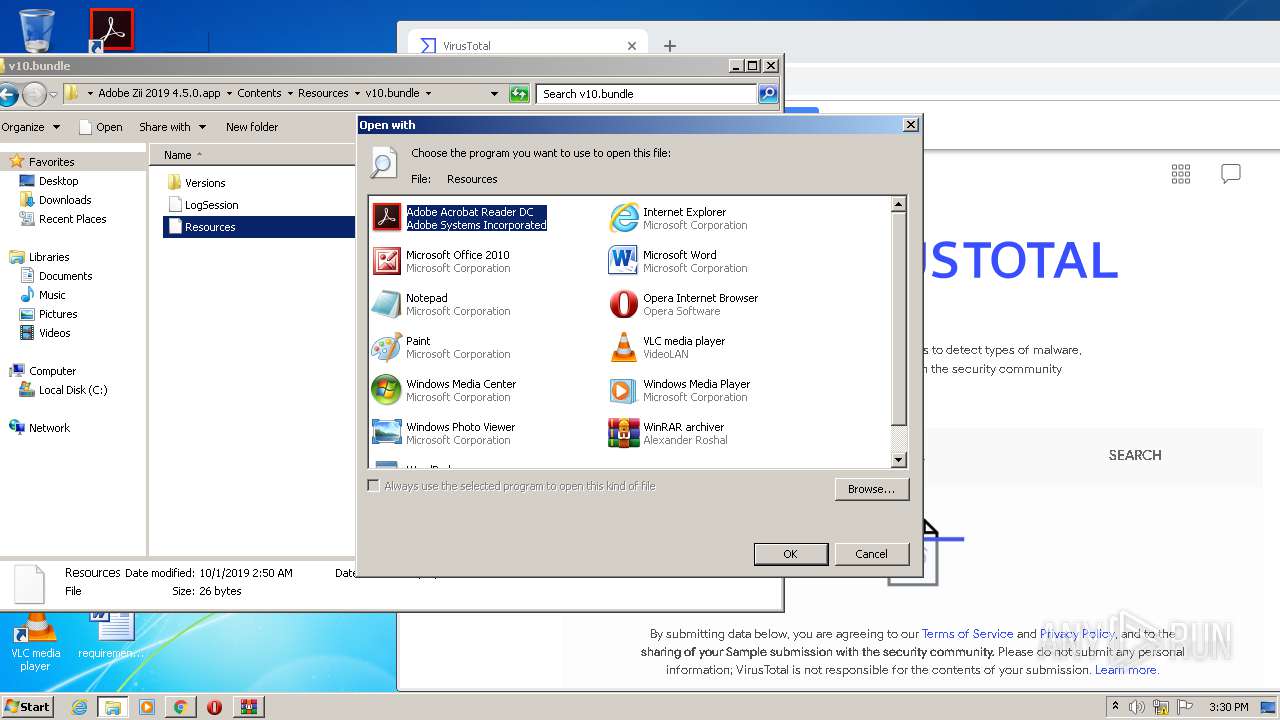Select the Paint program icon
Screen dimensions: 1280x720
386,346
